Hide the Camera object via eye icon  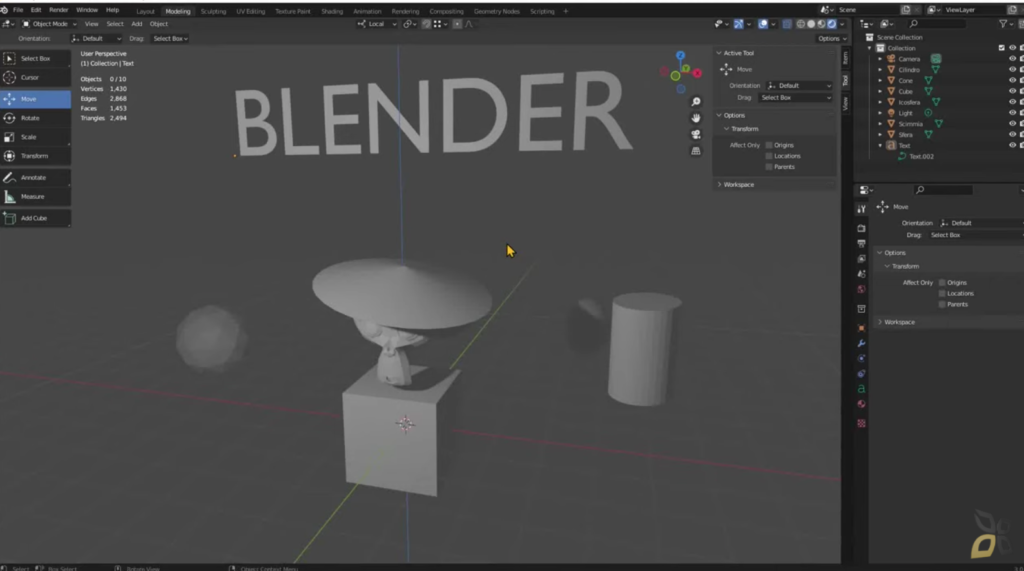click(1012, 59)
